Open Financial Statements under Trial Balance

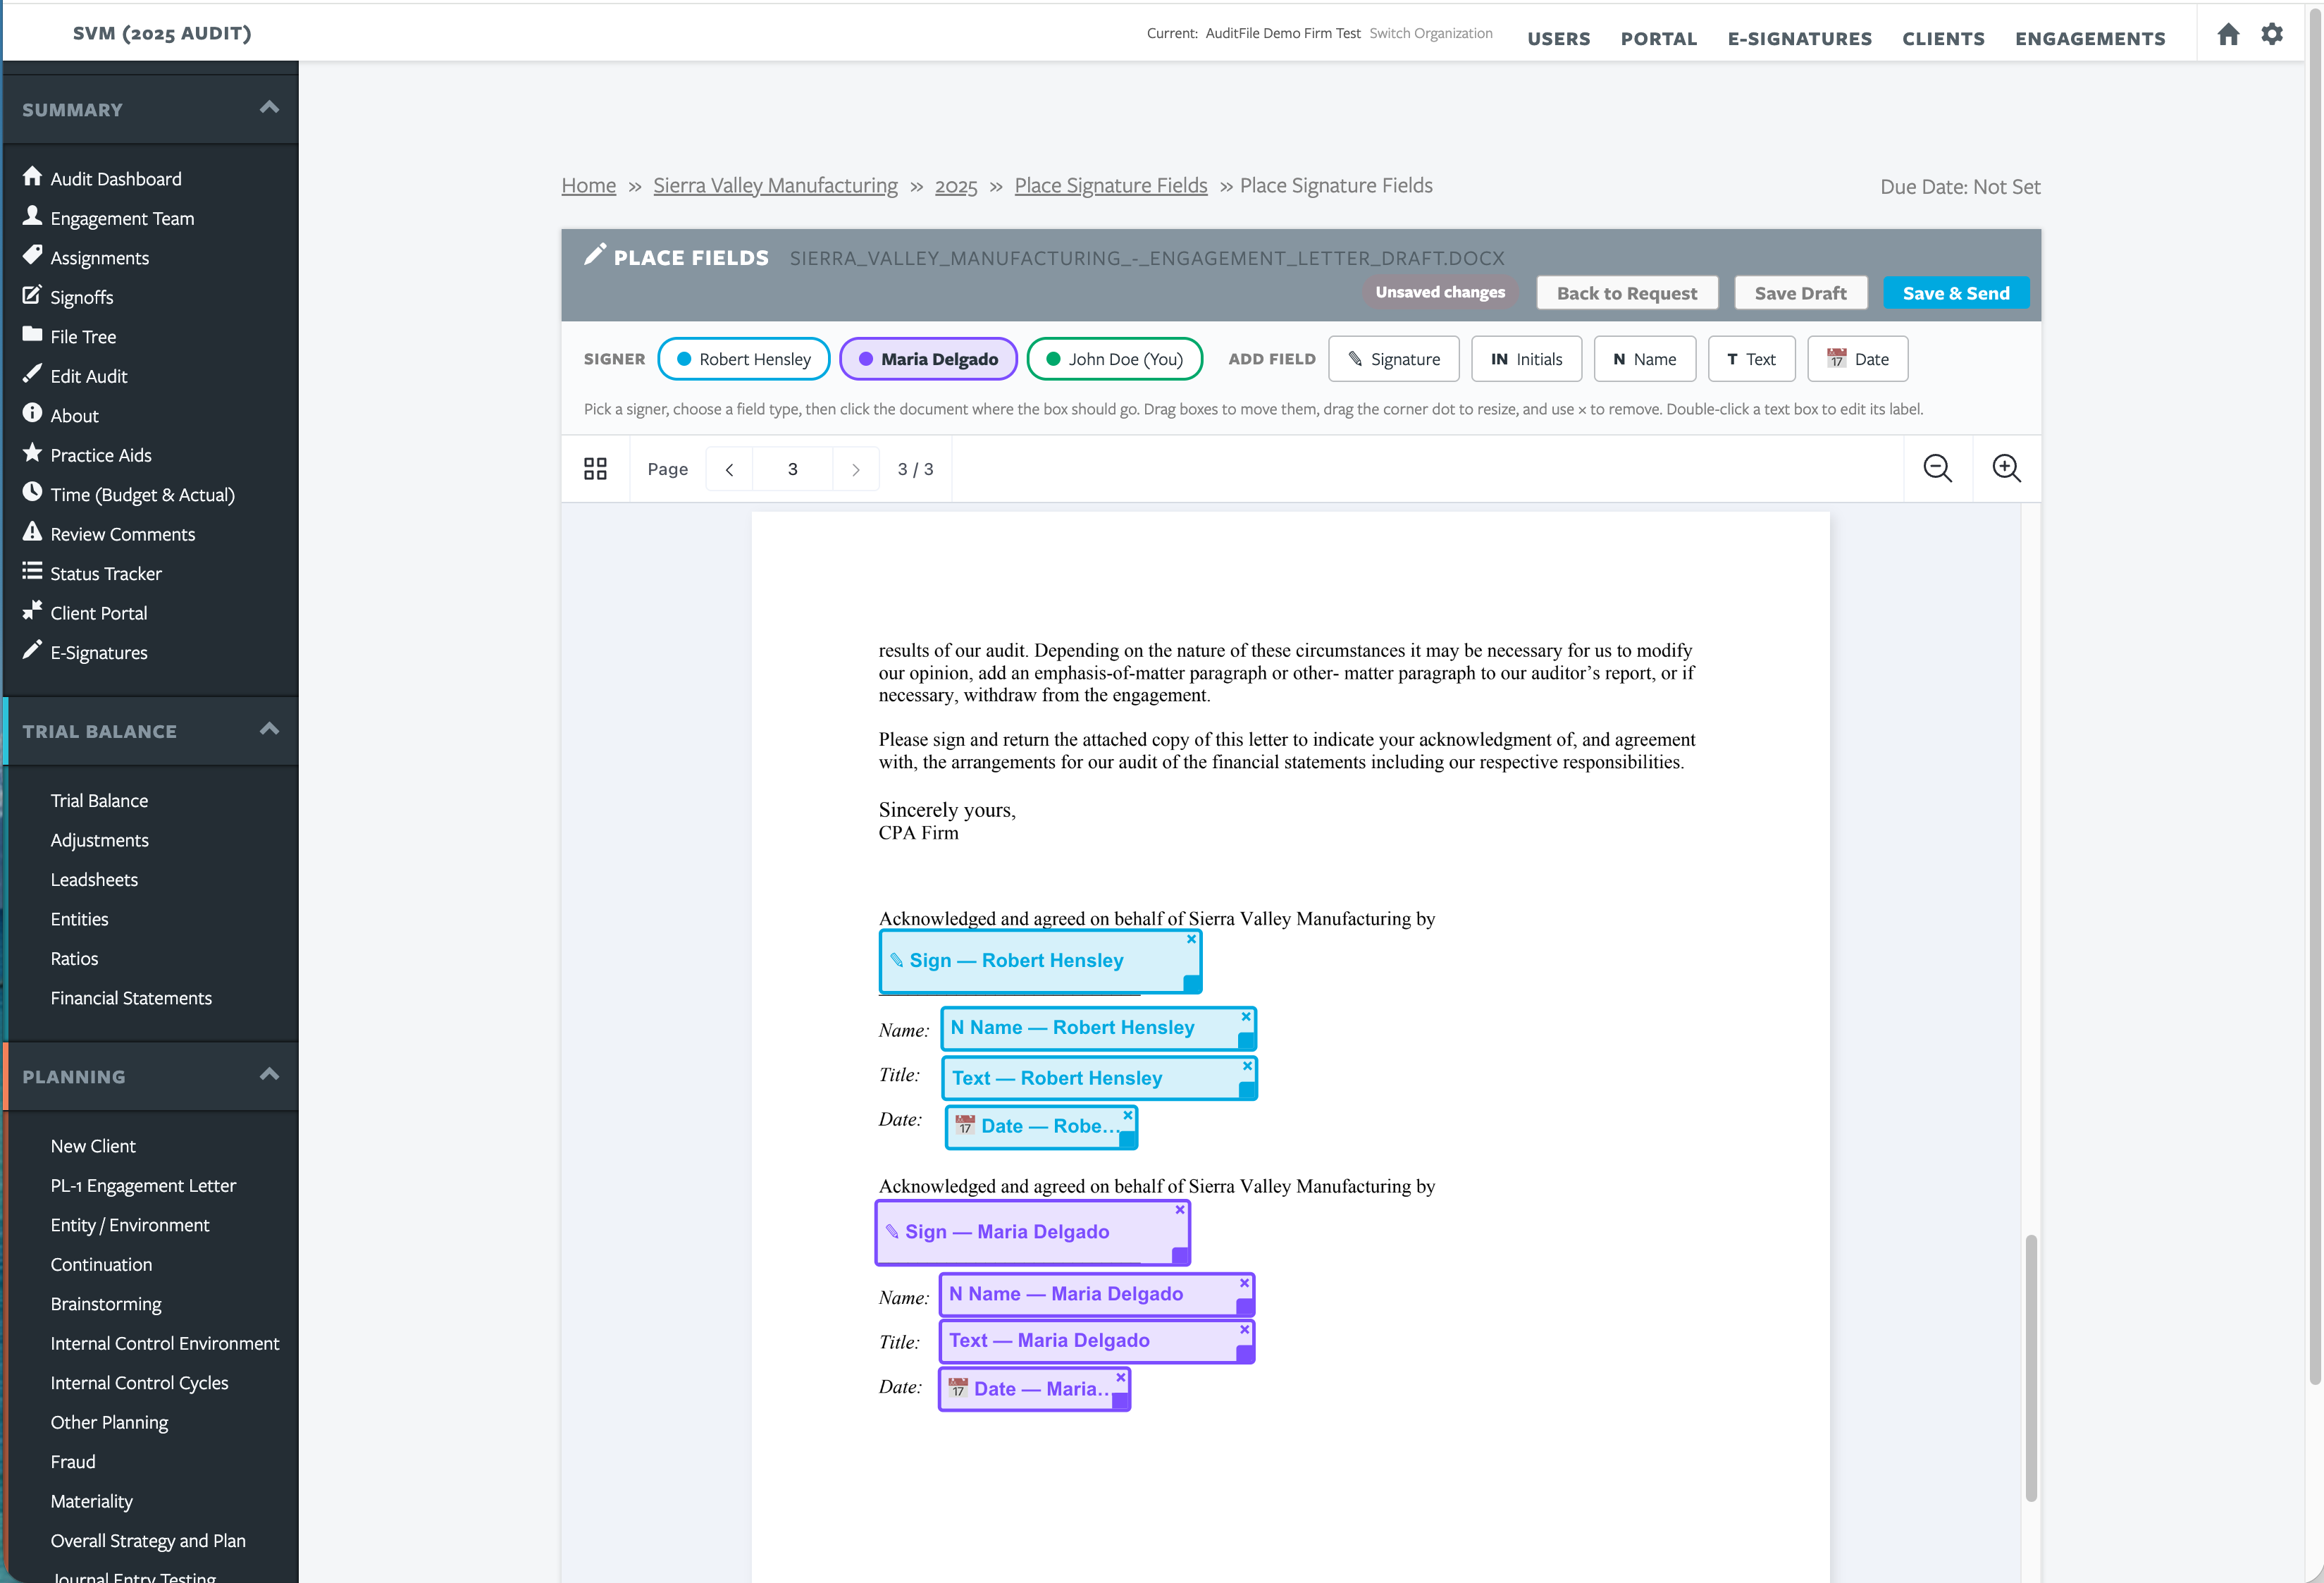pyautogui.click(x=131, y=998)
